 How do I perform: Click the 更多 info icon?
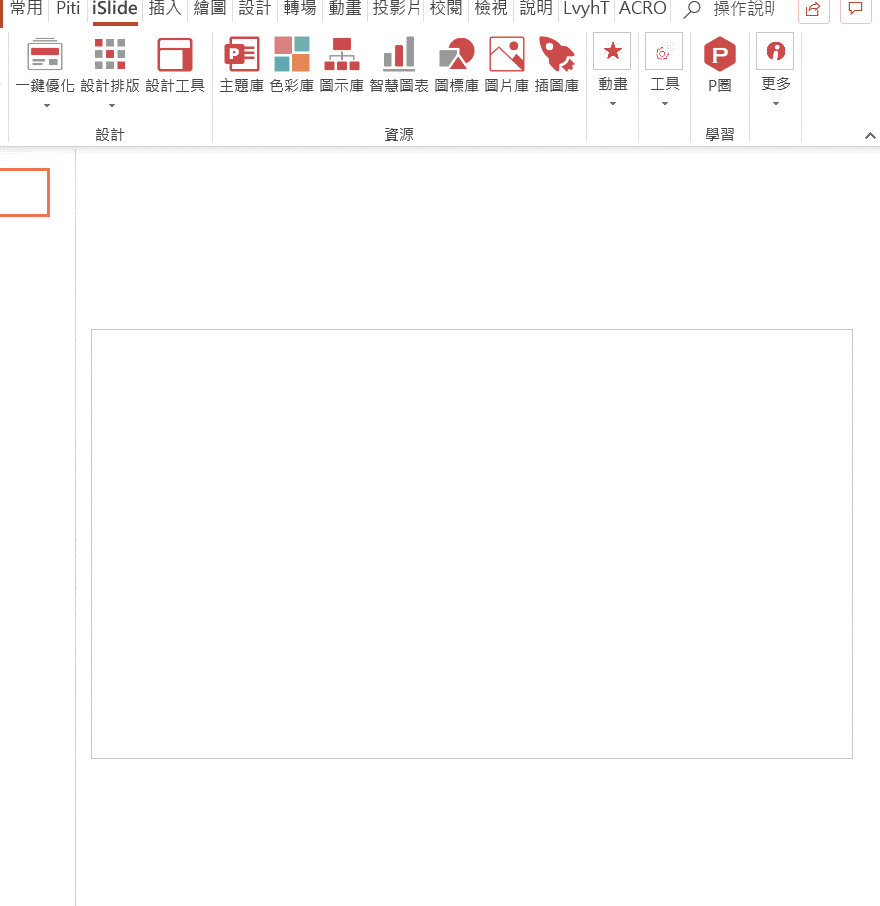point(775,51)
